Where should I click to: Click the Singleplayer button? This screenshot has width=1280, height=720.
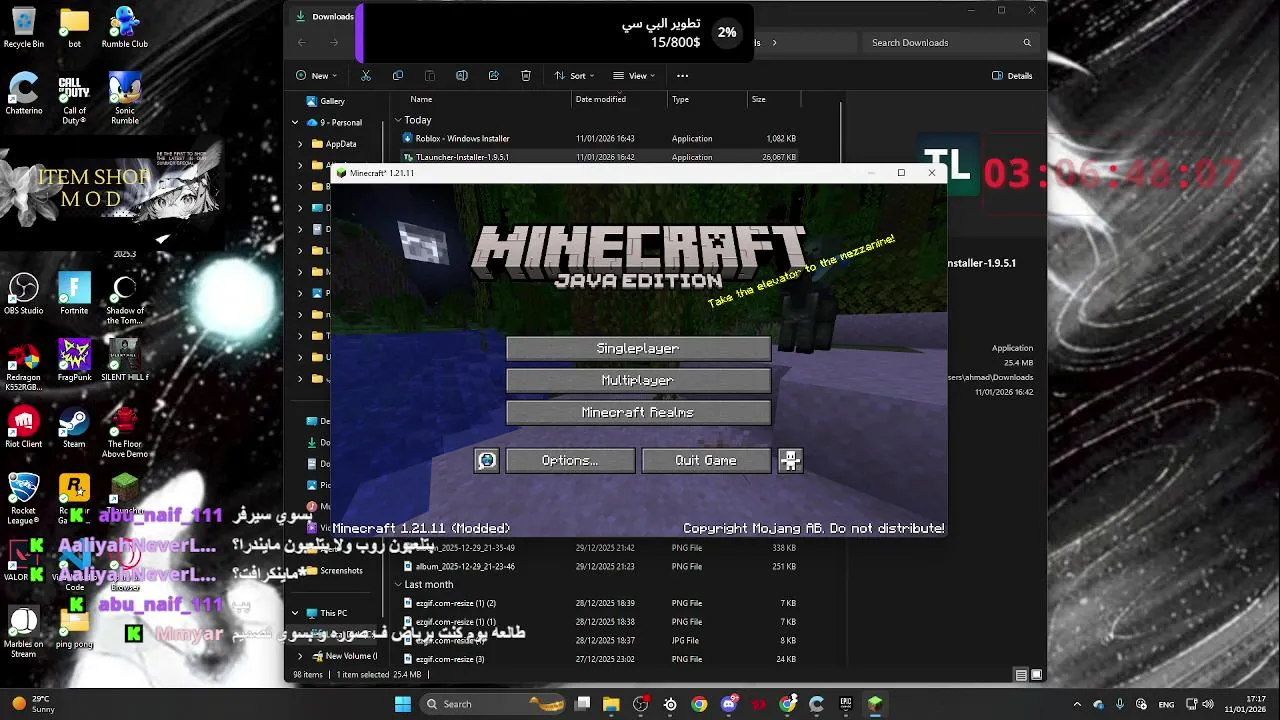[638, 348]
